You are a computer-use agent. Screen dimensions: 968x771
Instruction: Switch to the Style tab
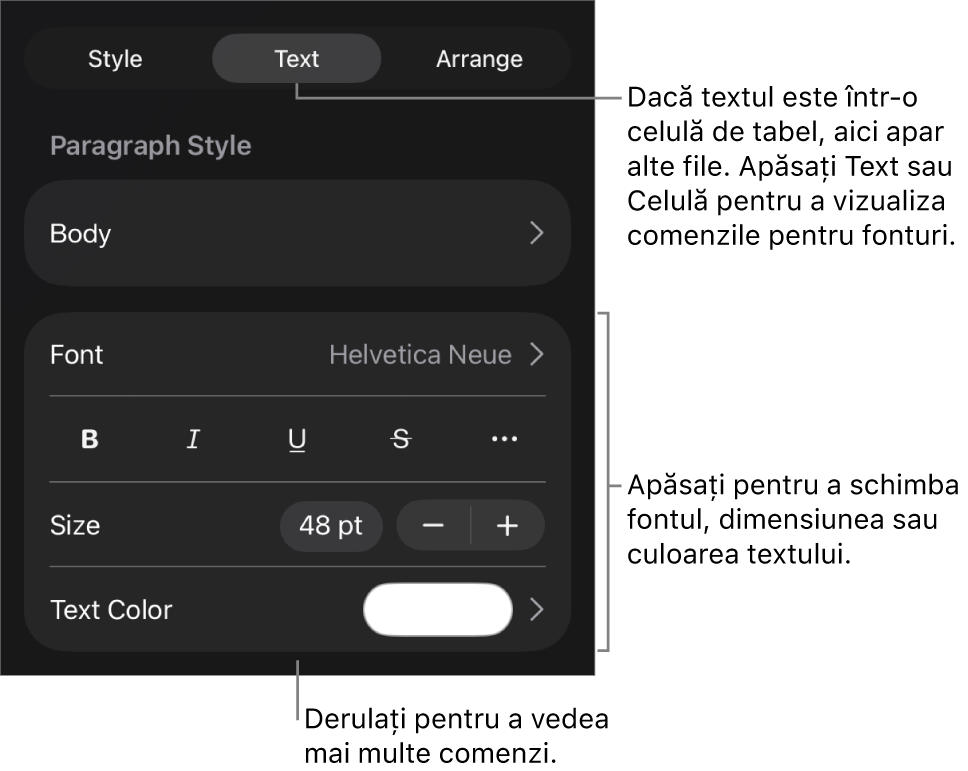pos(115,59)
